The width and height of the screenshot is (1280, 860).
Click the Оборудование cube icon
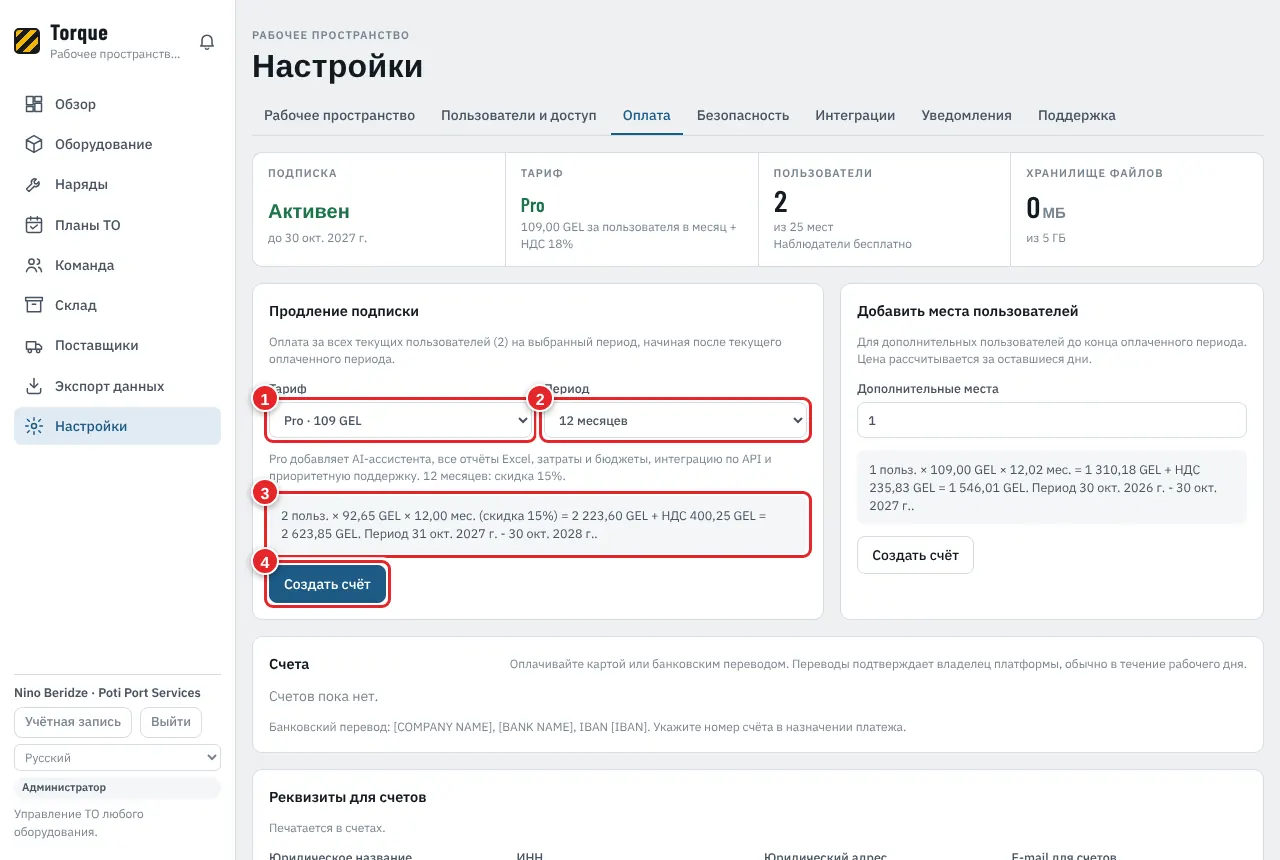[34, 144]
